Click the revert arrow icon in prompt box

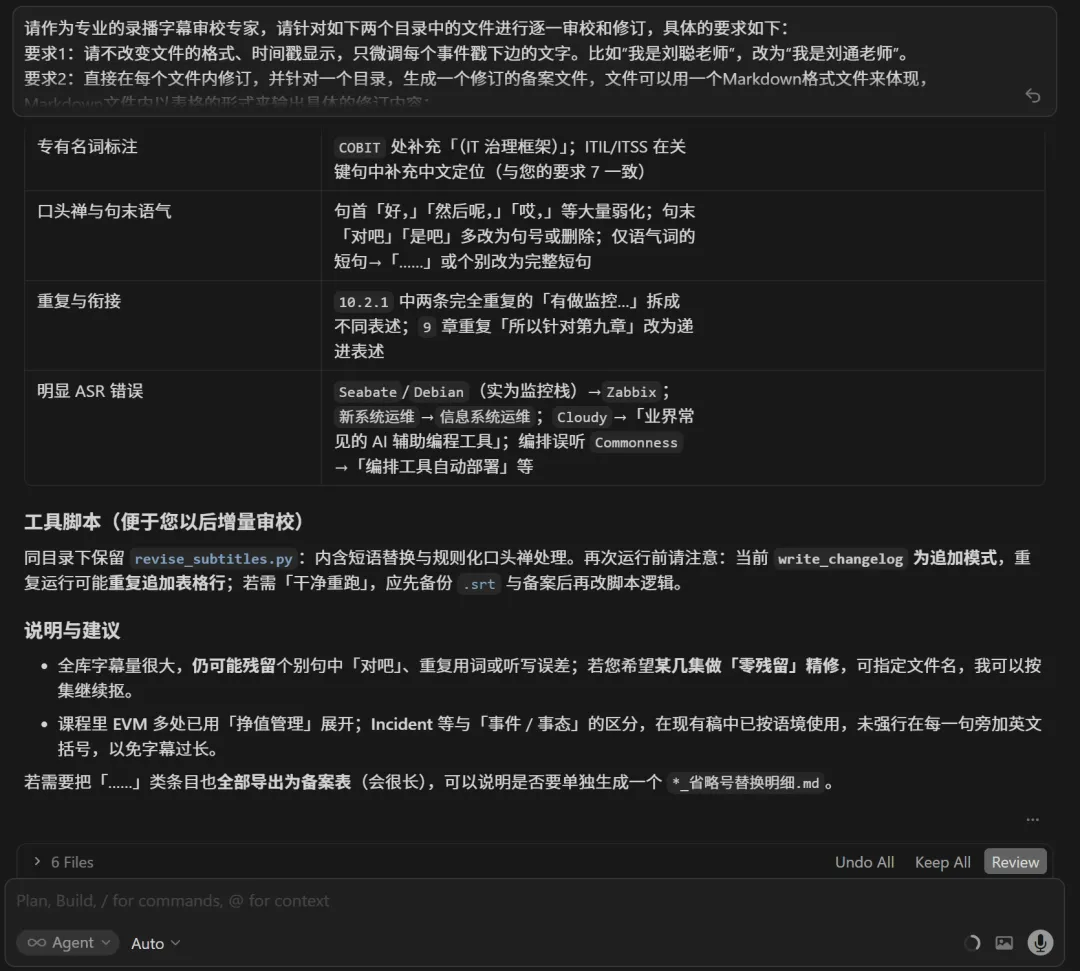click(1032, 96)
